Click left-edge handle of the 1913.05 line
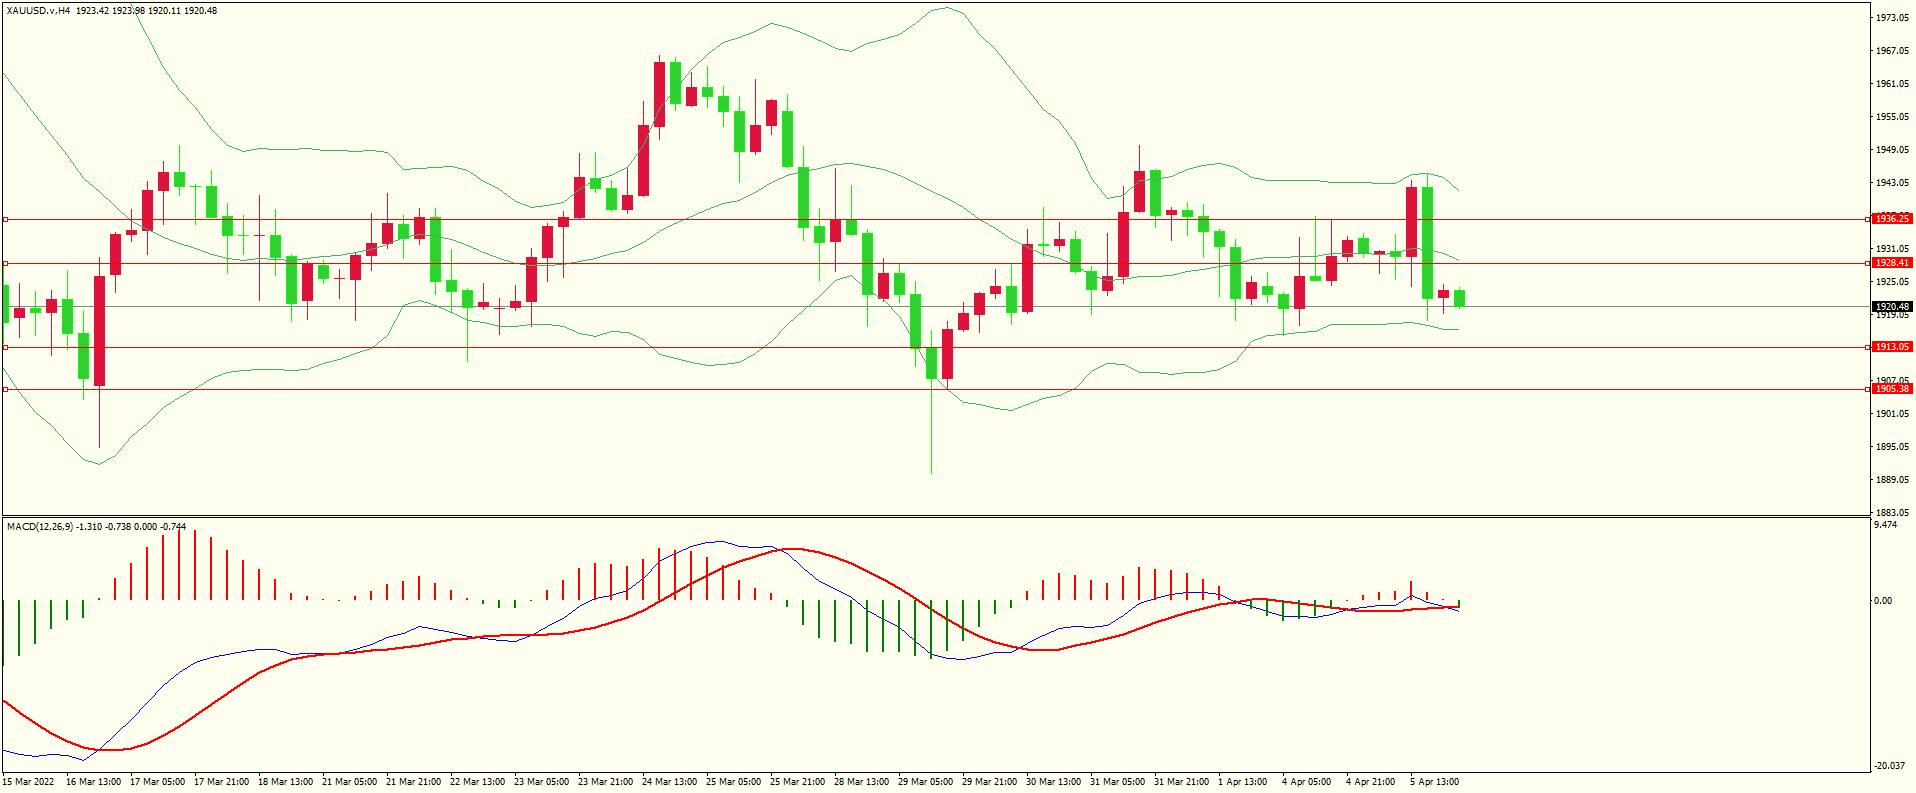This screenshot has height=793, width=1916. click(x=5, y=348)
